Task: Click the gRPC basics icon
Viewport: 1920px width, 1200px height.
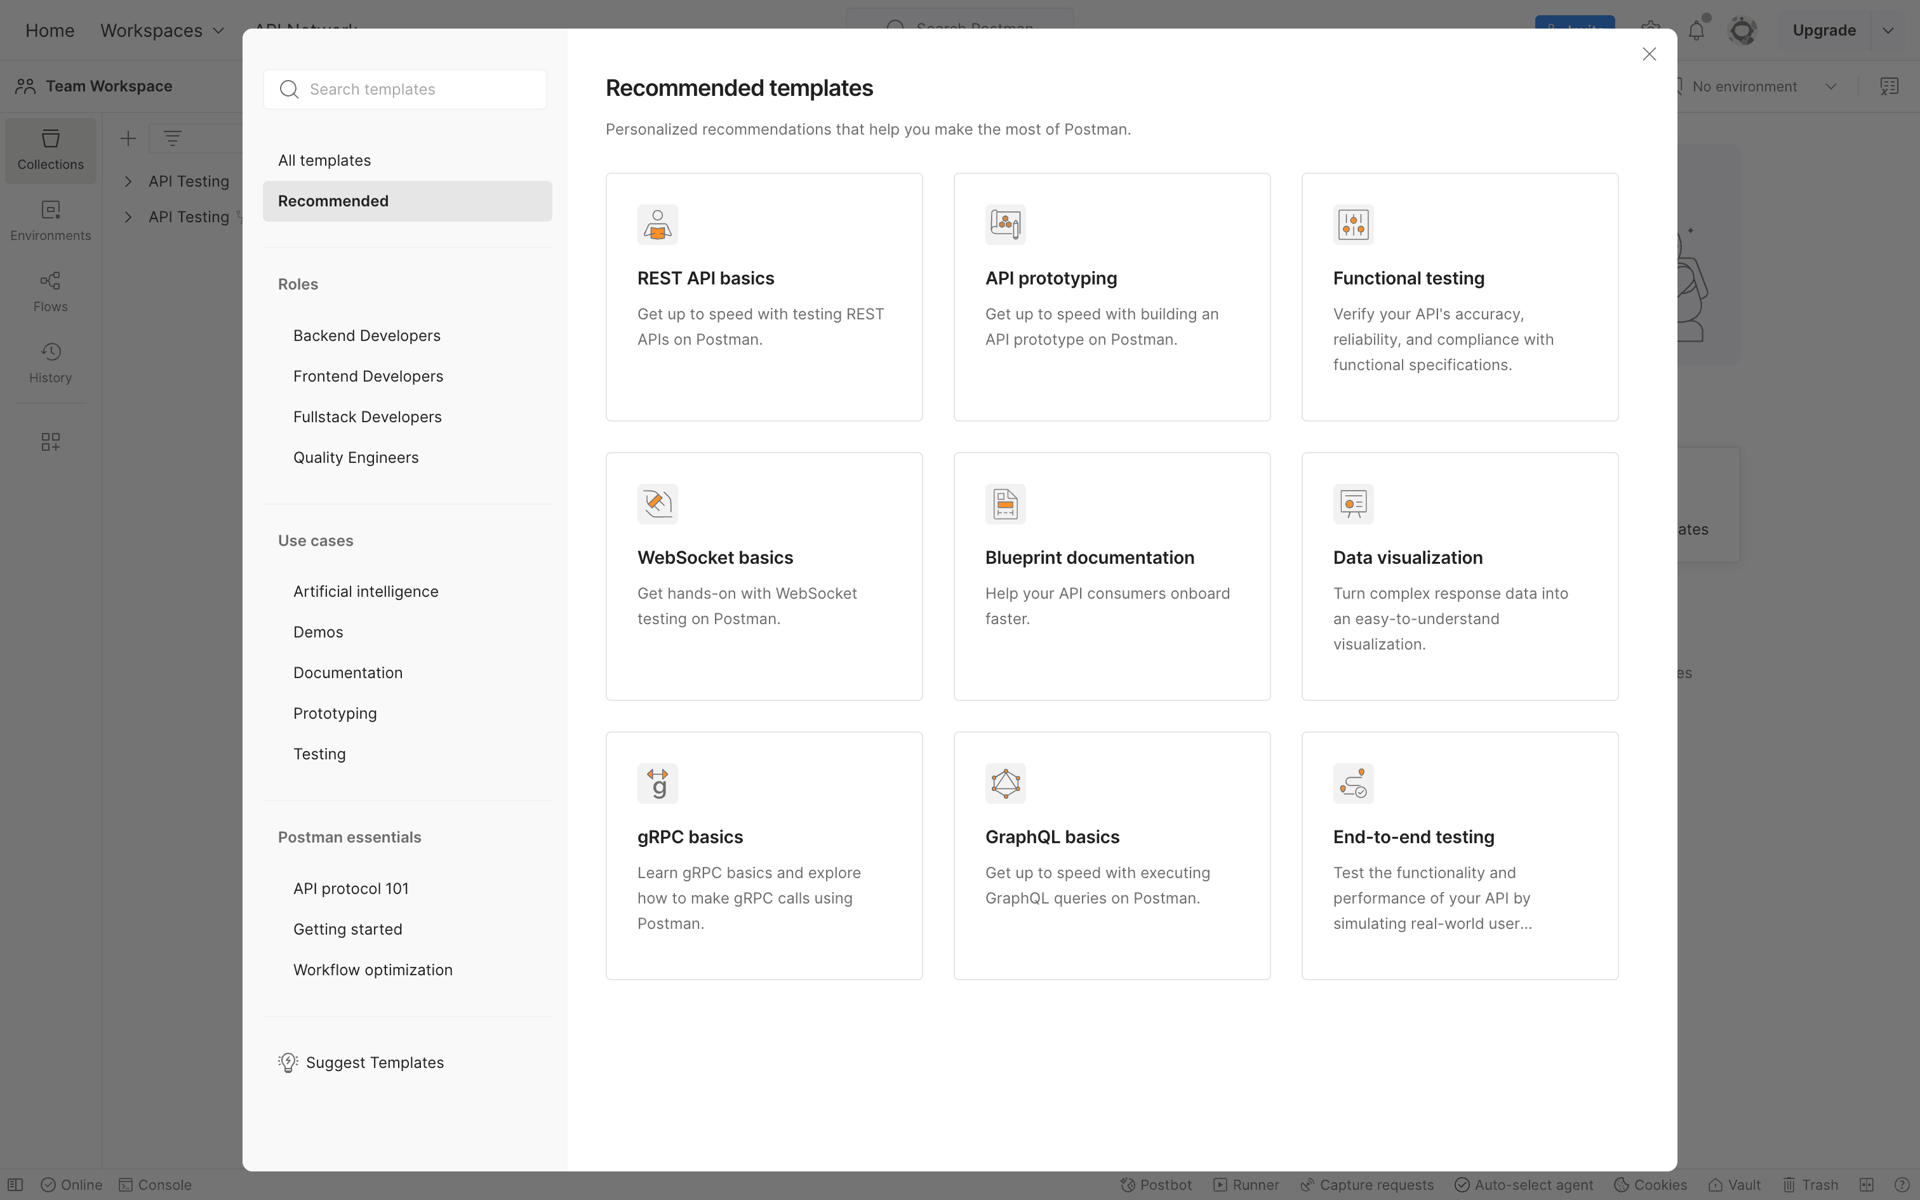Action: [x=657, y=783]
